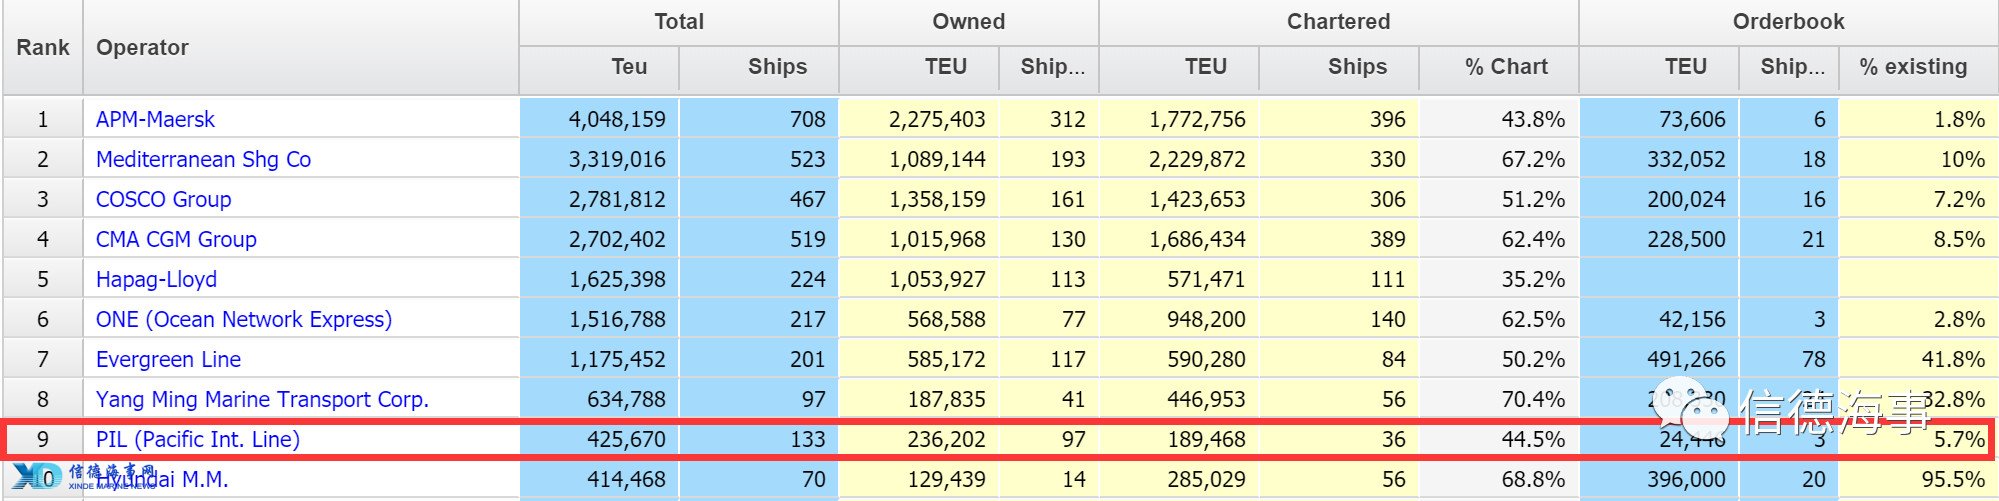Sort by the Rank column header
Viewport: 1999px width, 501px height.
43,47
